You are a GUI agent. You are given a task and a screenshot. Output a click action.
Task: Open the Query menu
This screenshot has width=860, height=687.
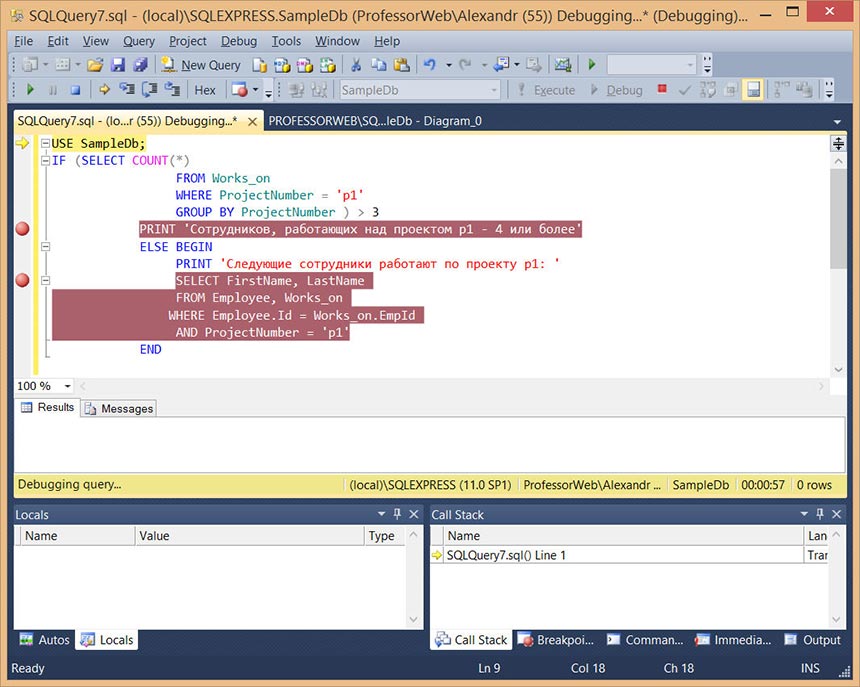[x=139, y=41]
